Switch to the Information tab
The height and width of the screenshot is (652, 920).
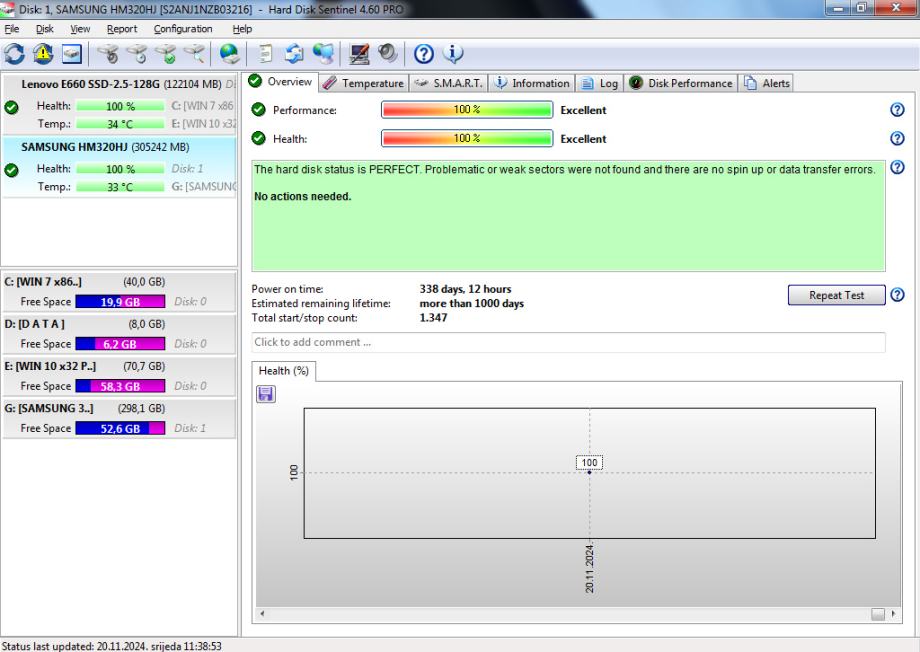[532, 83]
